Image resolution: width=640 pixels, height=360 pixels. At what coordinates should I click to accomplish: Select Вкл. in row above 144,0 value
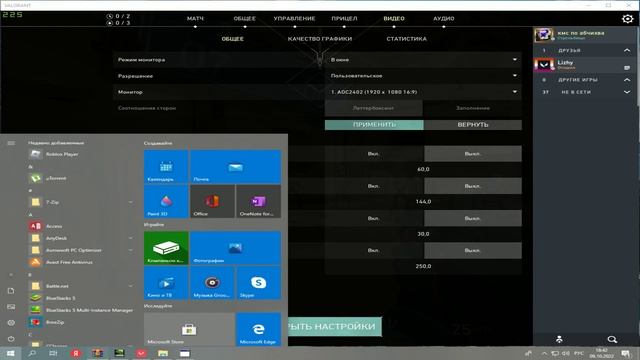(373, 186)
